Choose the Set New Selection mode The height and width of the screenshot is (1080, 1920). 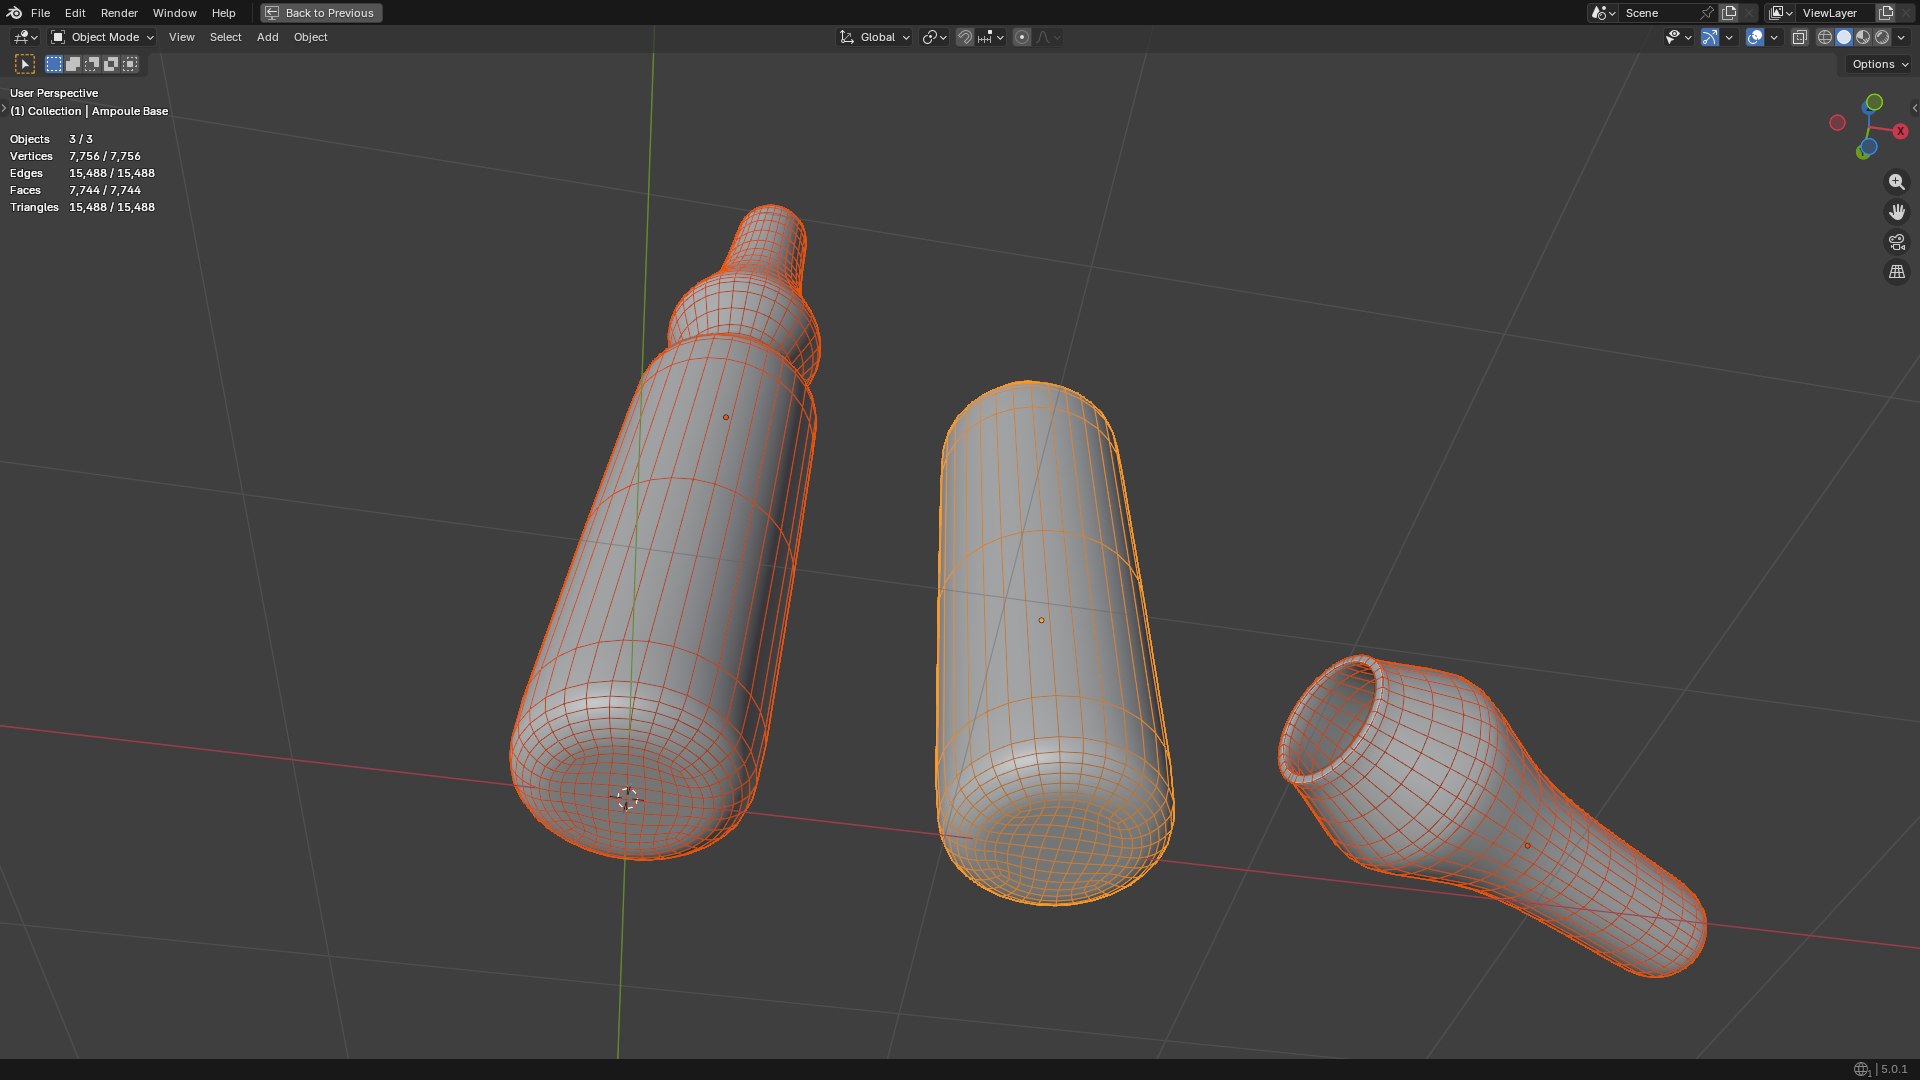pos(54,64)
